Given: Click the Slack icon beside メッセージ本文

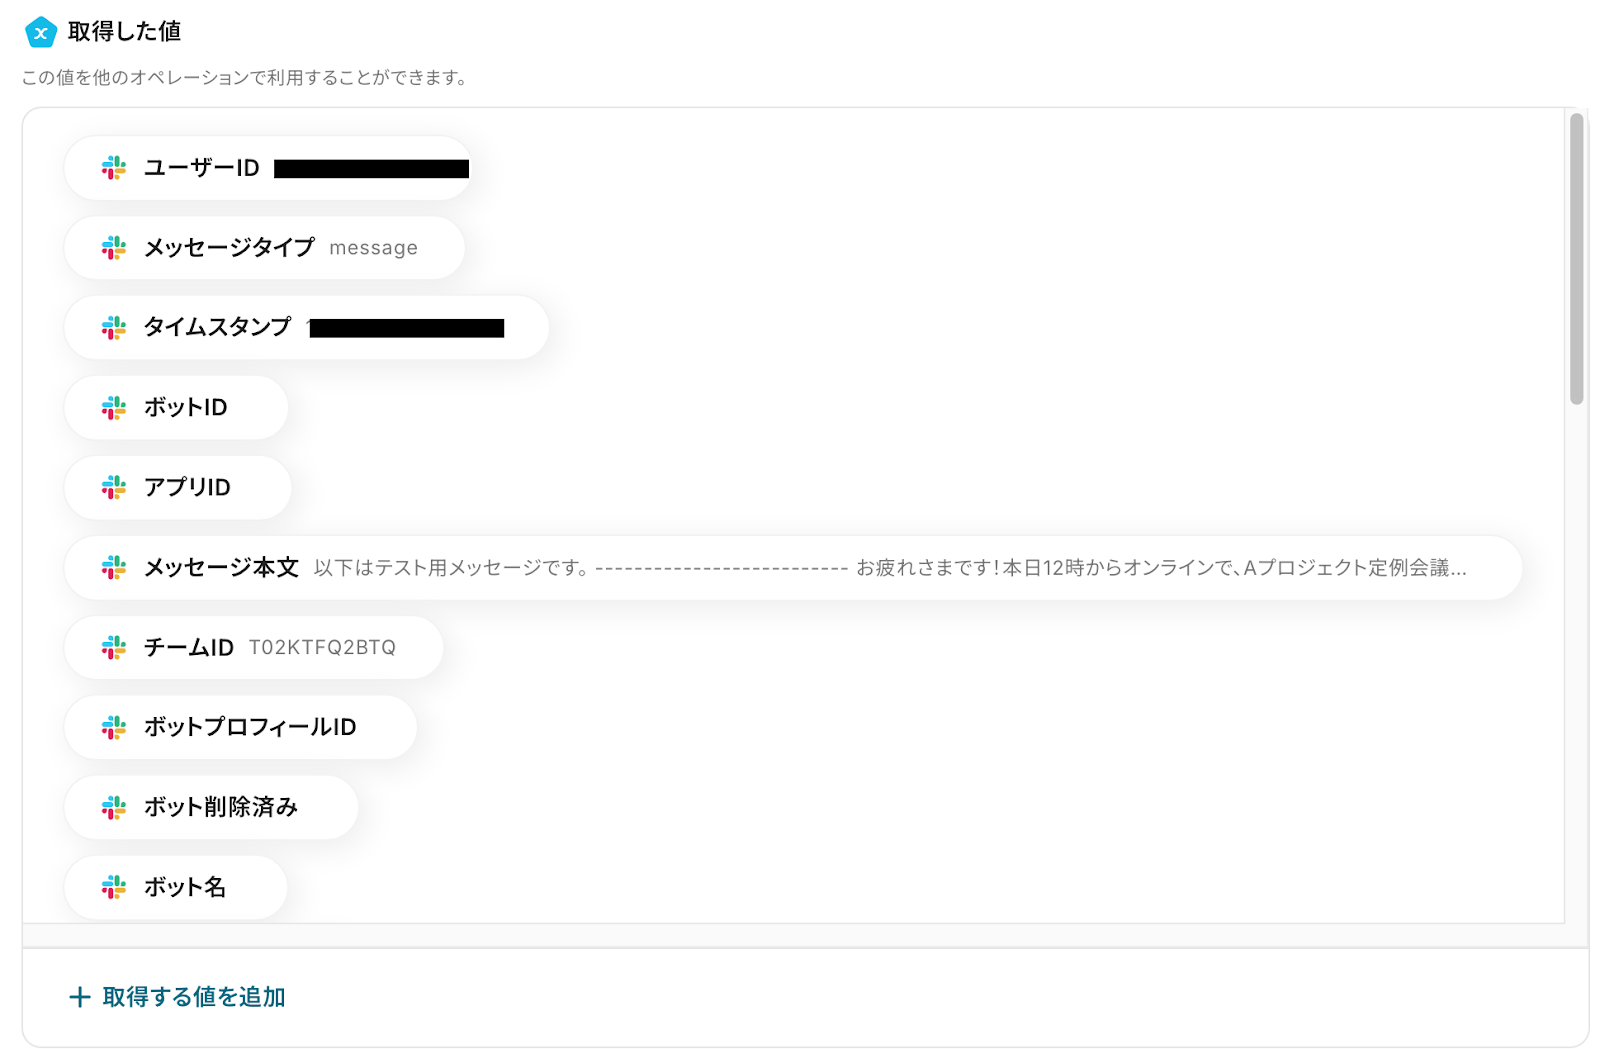Looking at the screenshot, I should tap(114, 568).
